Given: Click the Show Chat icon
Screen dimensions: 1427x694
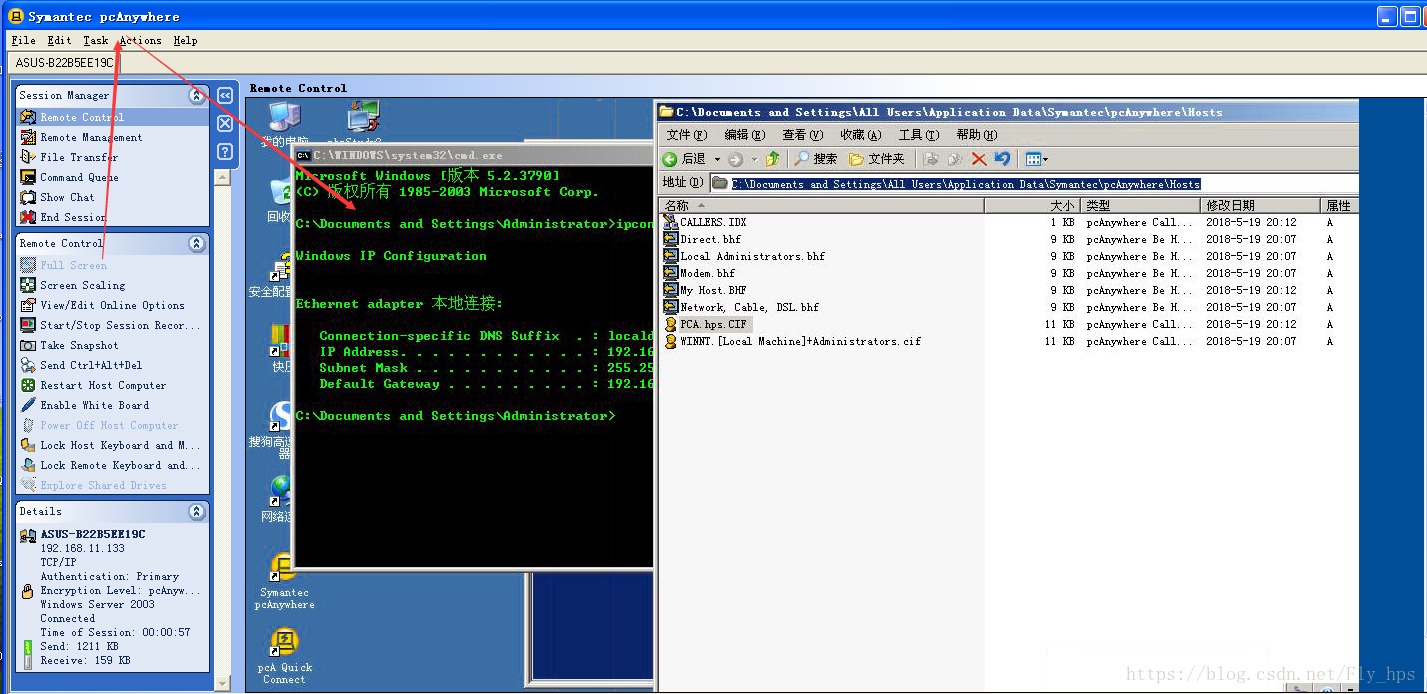Looking at the screenshot, I should [28, 197].
